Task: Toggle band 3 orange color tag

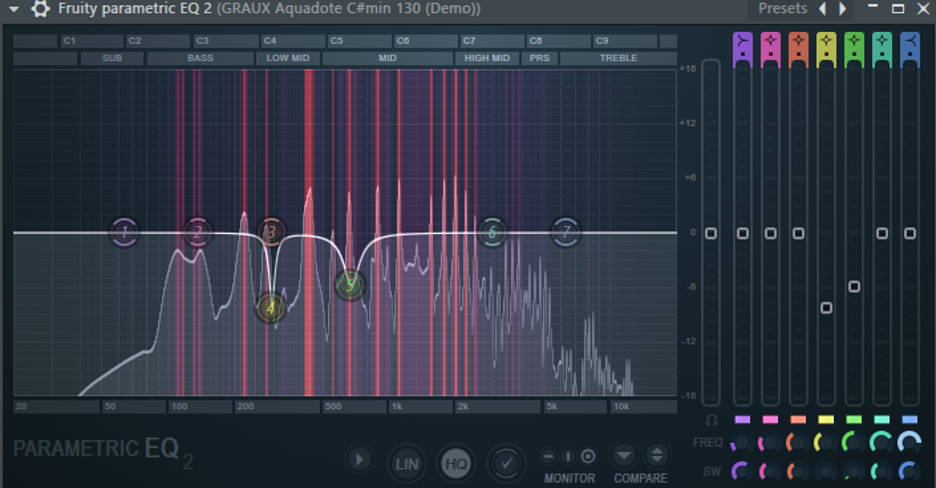Action: 798,419
